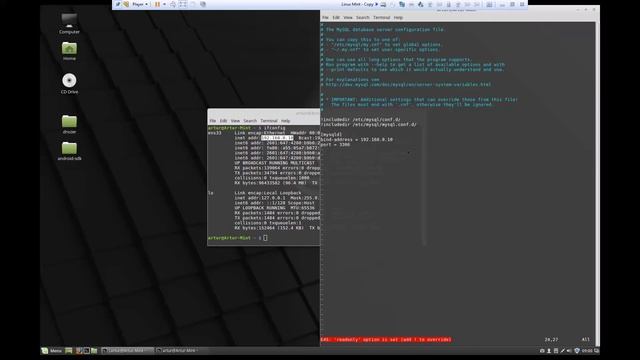Viewport: 640px width, 360px height.
Task: Click the Link encap:Local Loopback line
Action: coord(268,193)
